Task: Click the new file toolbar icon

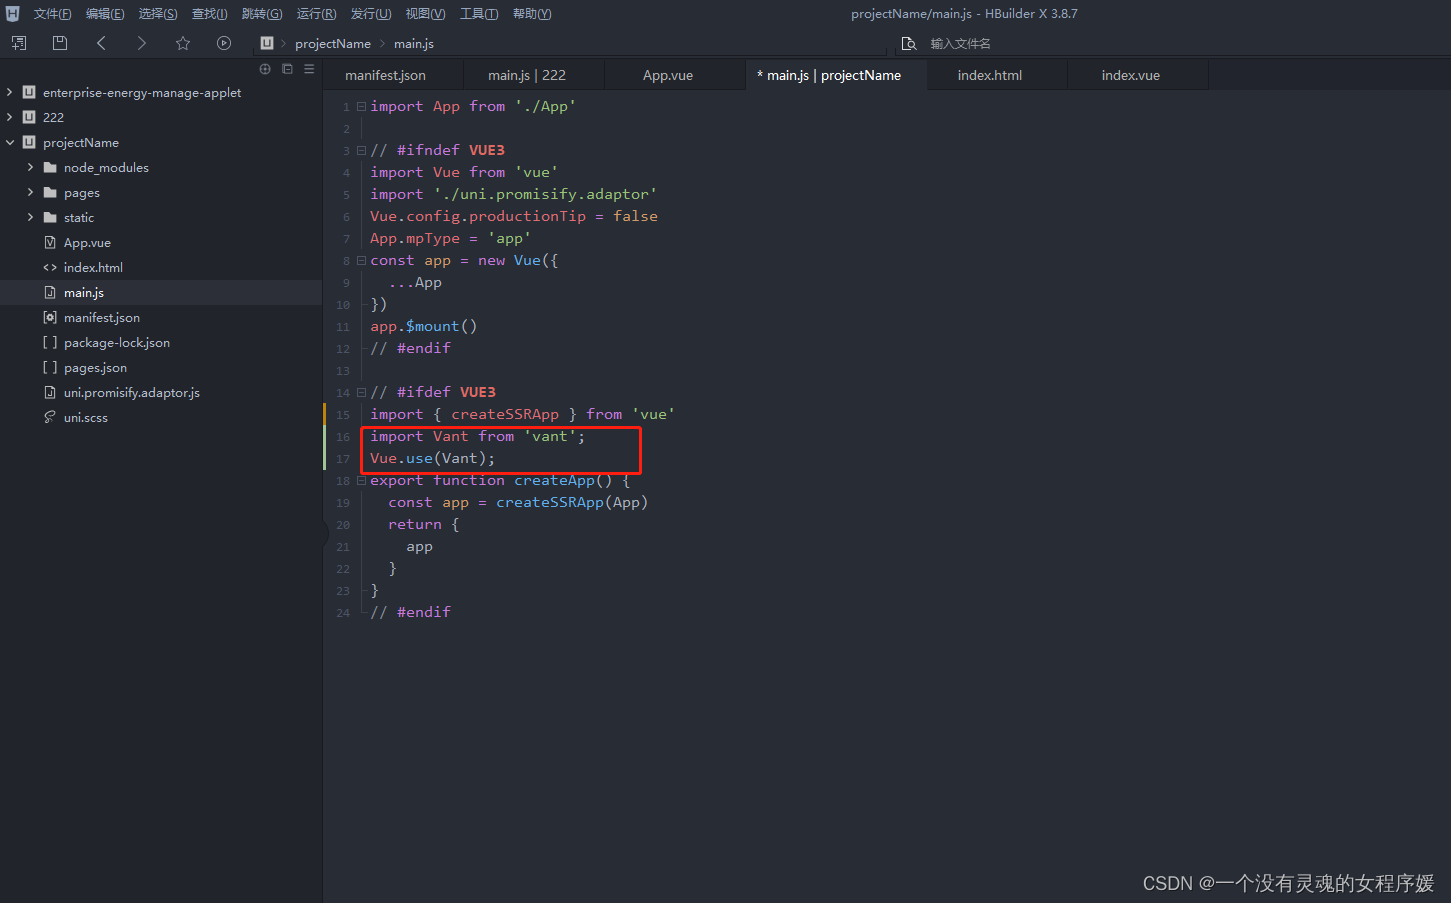Action: [19, 43]
